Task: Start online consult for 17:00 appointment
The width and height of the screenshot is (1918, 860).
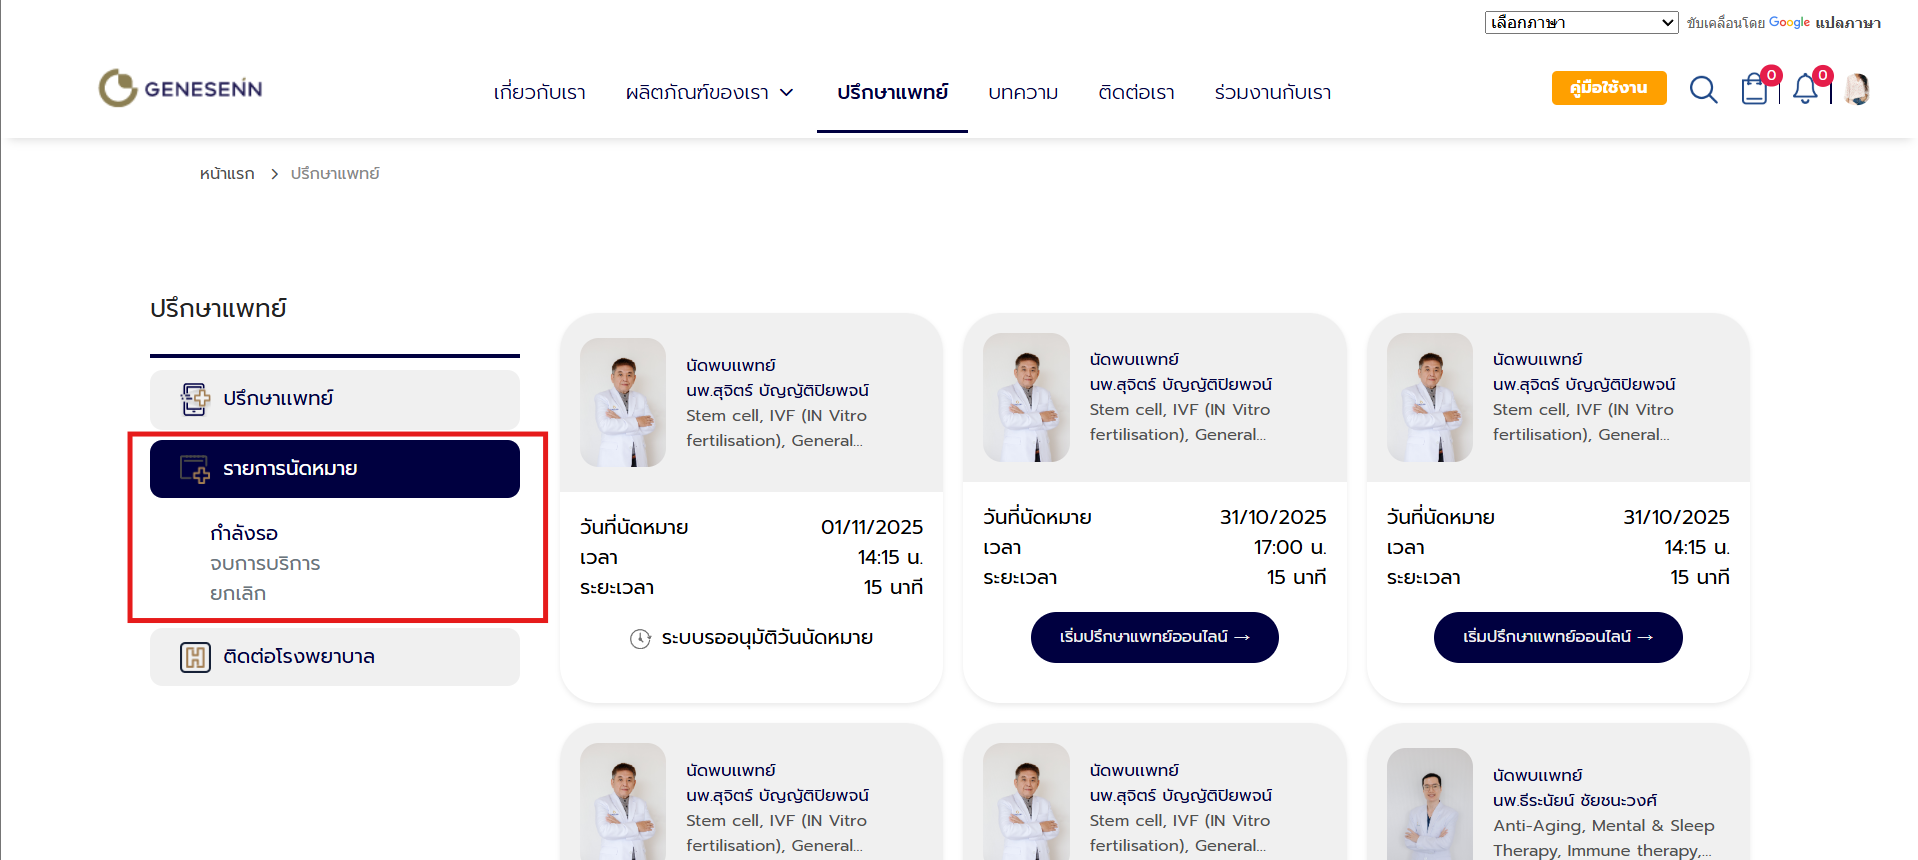Action: point(1154,637)
